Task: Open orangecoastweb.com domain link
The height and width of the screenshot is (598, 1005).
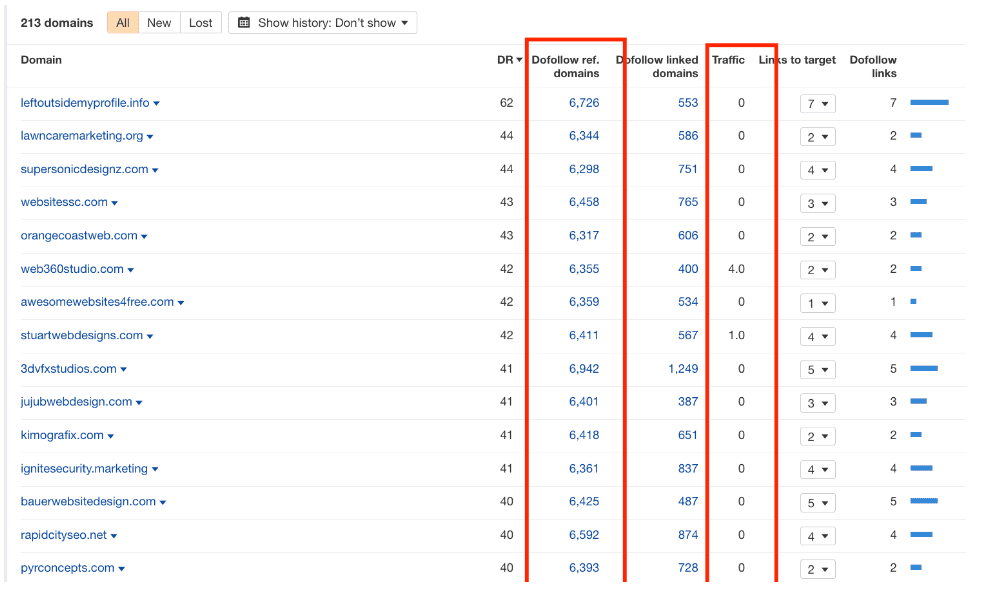Action: 79,235
